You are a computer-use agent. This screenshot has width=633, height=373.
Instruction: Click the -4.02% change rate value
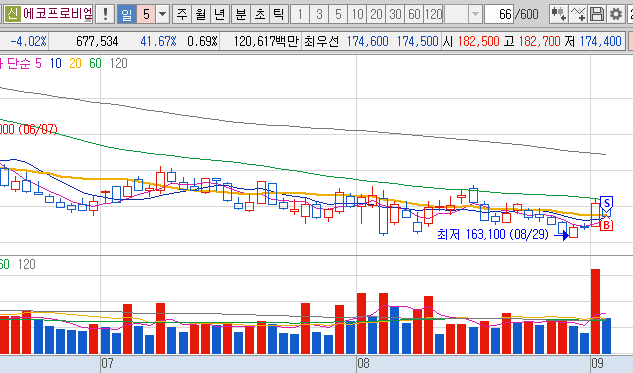[28, 41]
